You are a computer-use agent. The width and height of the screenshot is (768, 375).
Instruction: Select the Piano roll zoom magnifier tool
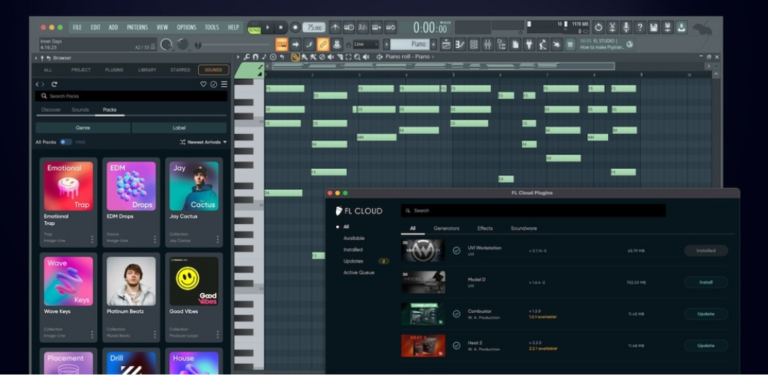pyautogui.click(x=357, y=57)
